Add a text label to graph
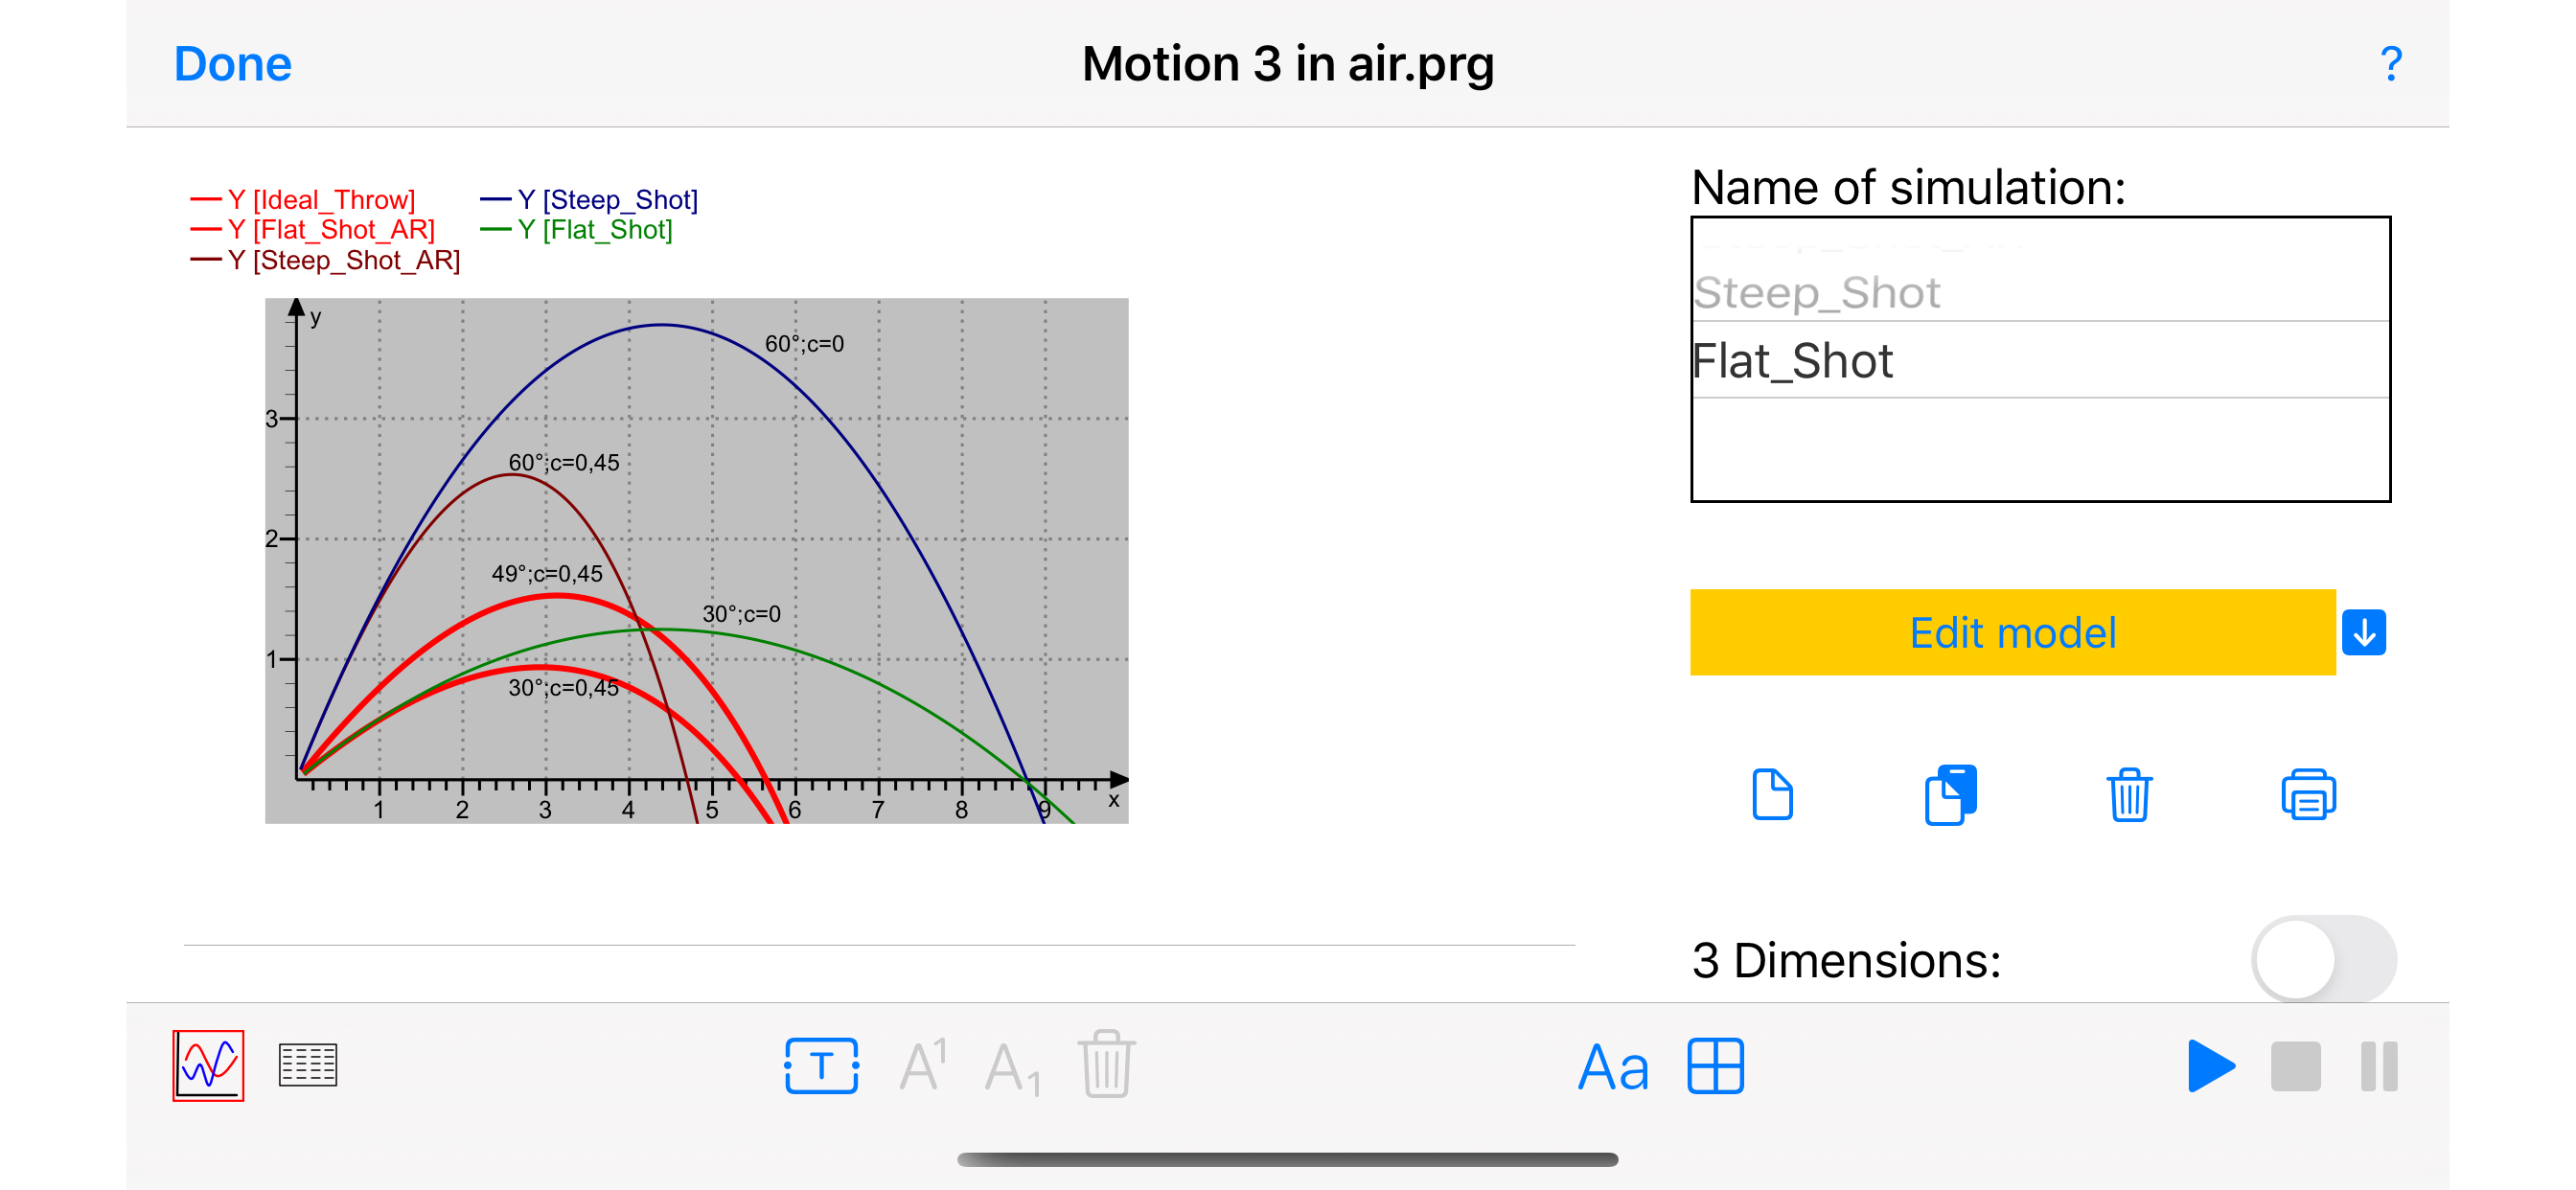 tap(821, 1066)
